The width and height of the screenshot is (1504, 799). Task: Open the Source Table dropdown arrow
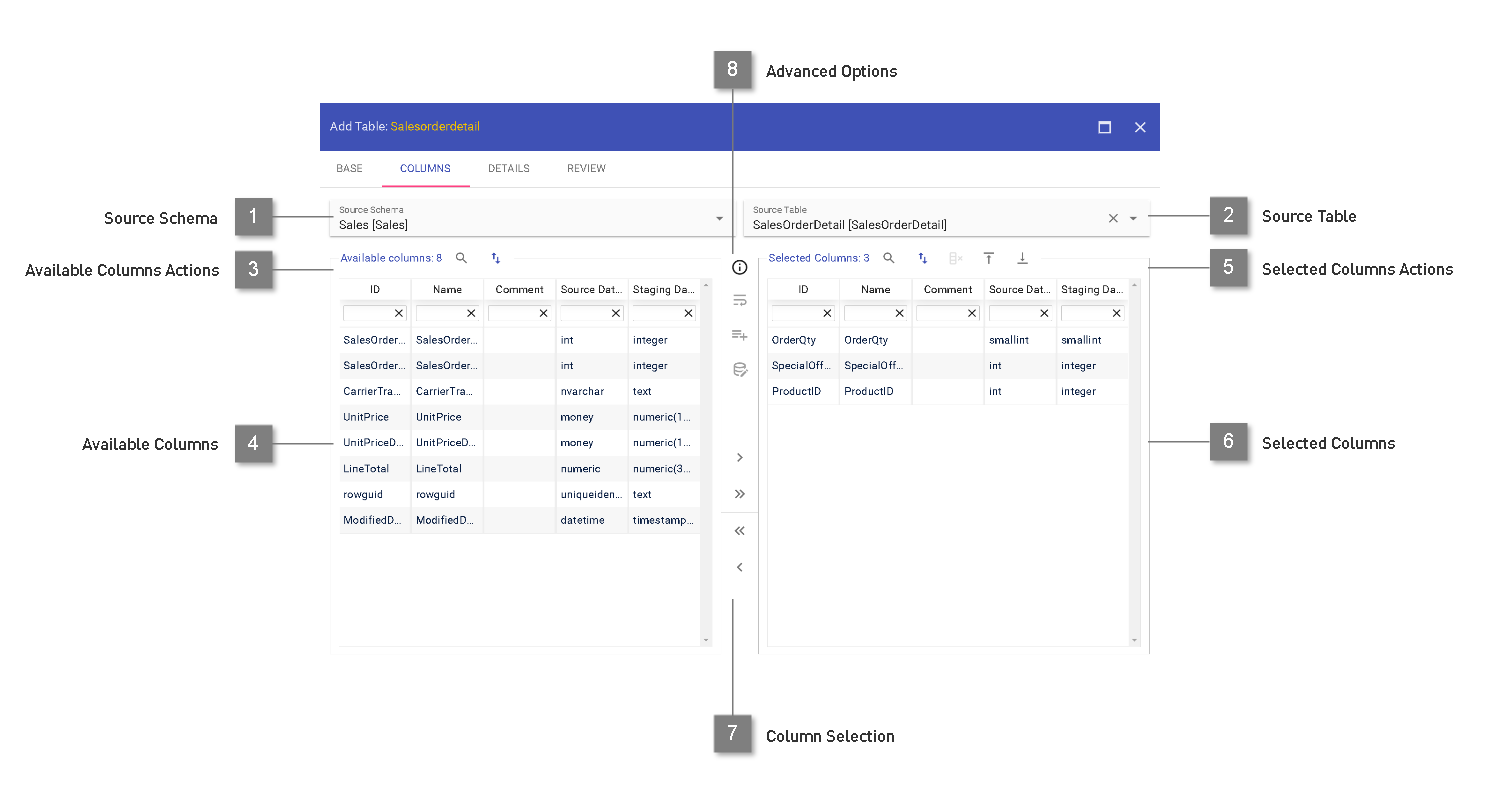[x=1133, y=218]
